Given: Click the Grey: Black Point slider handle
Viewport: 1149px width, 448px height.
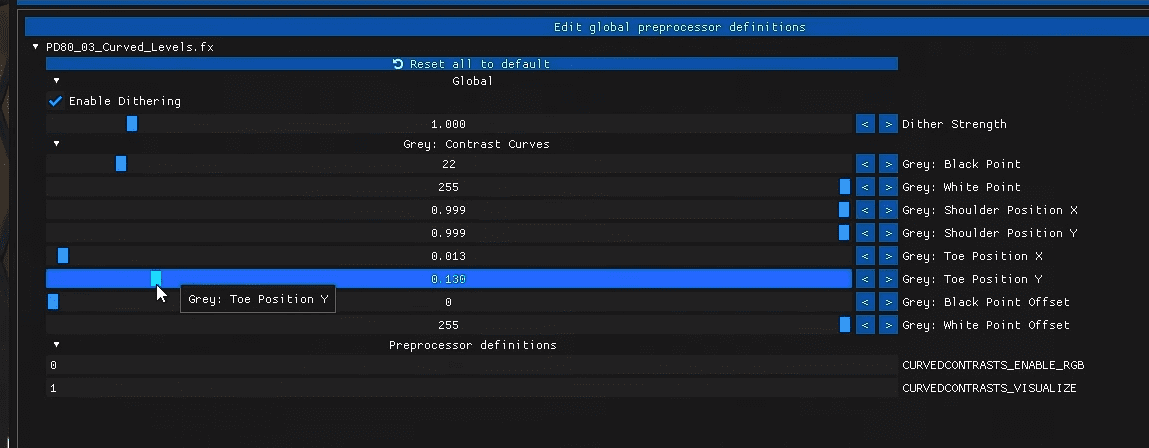Looking at the screenshot, I should (121, 164).
